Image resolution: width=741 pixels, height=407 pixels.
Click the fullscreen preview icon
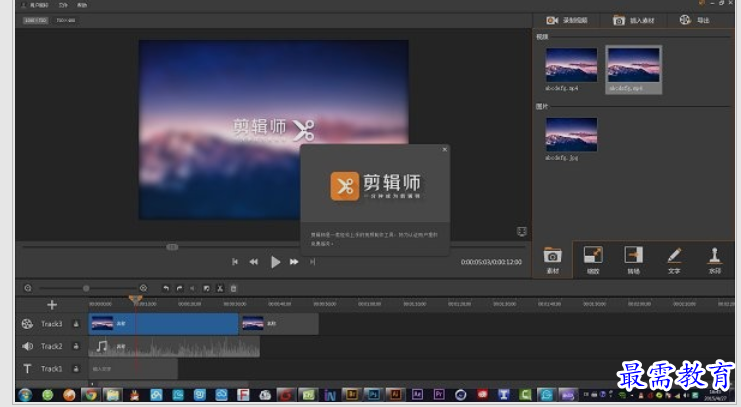click(x=521, y=231)
